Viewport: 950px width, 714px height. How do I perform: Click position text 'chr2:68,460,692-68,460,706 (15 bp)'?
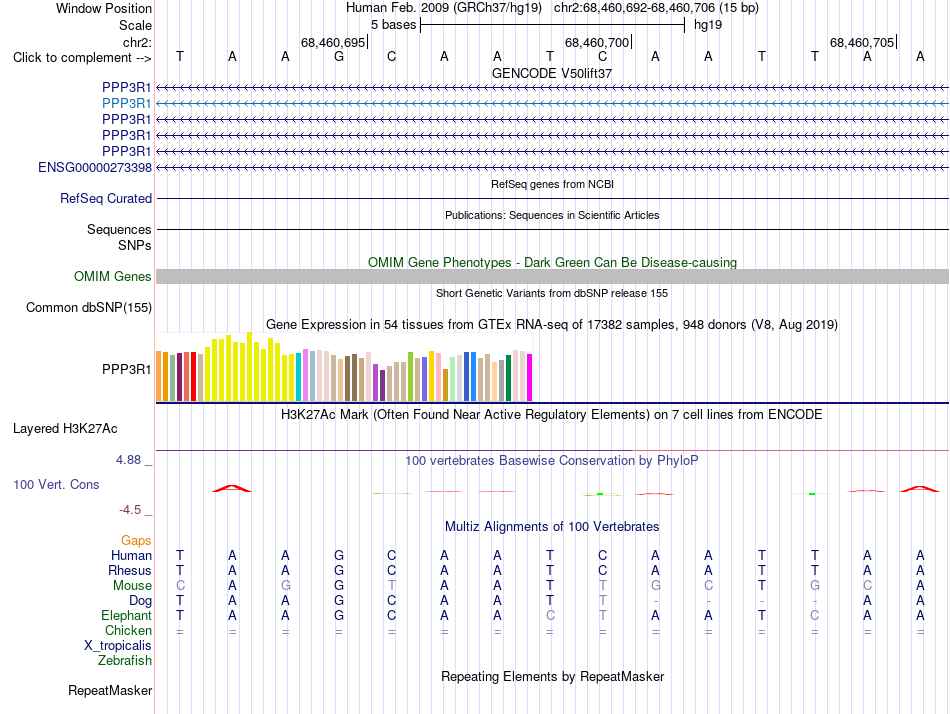[x=656, y=8]
